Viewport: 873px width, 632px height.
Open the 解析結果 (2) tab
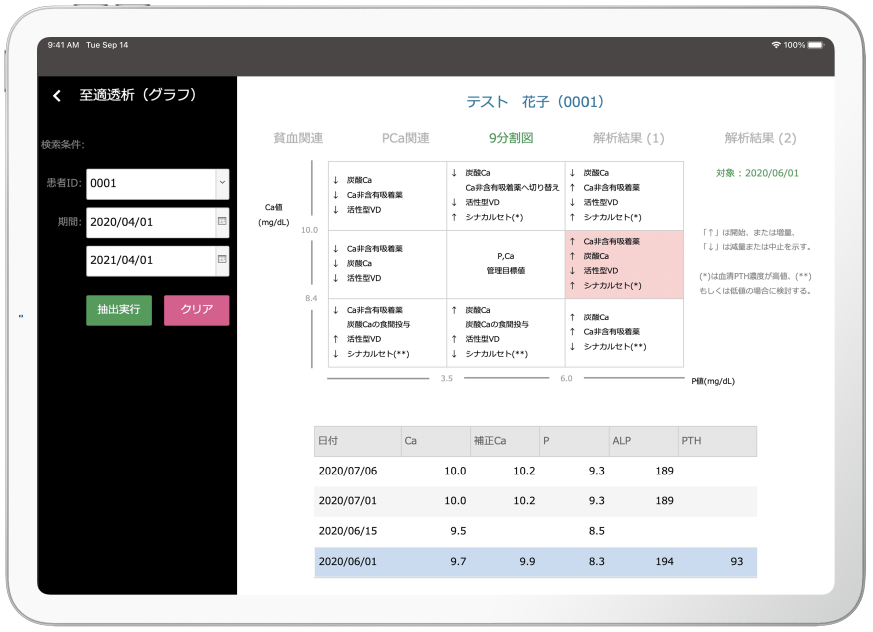pyautogui.click(x=760, y=138)
